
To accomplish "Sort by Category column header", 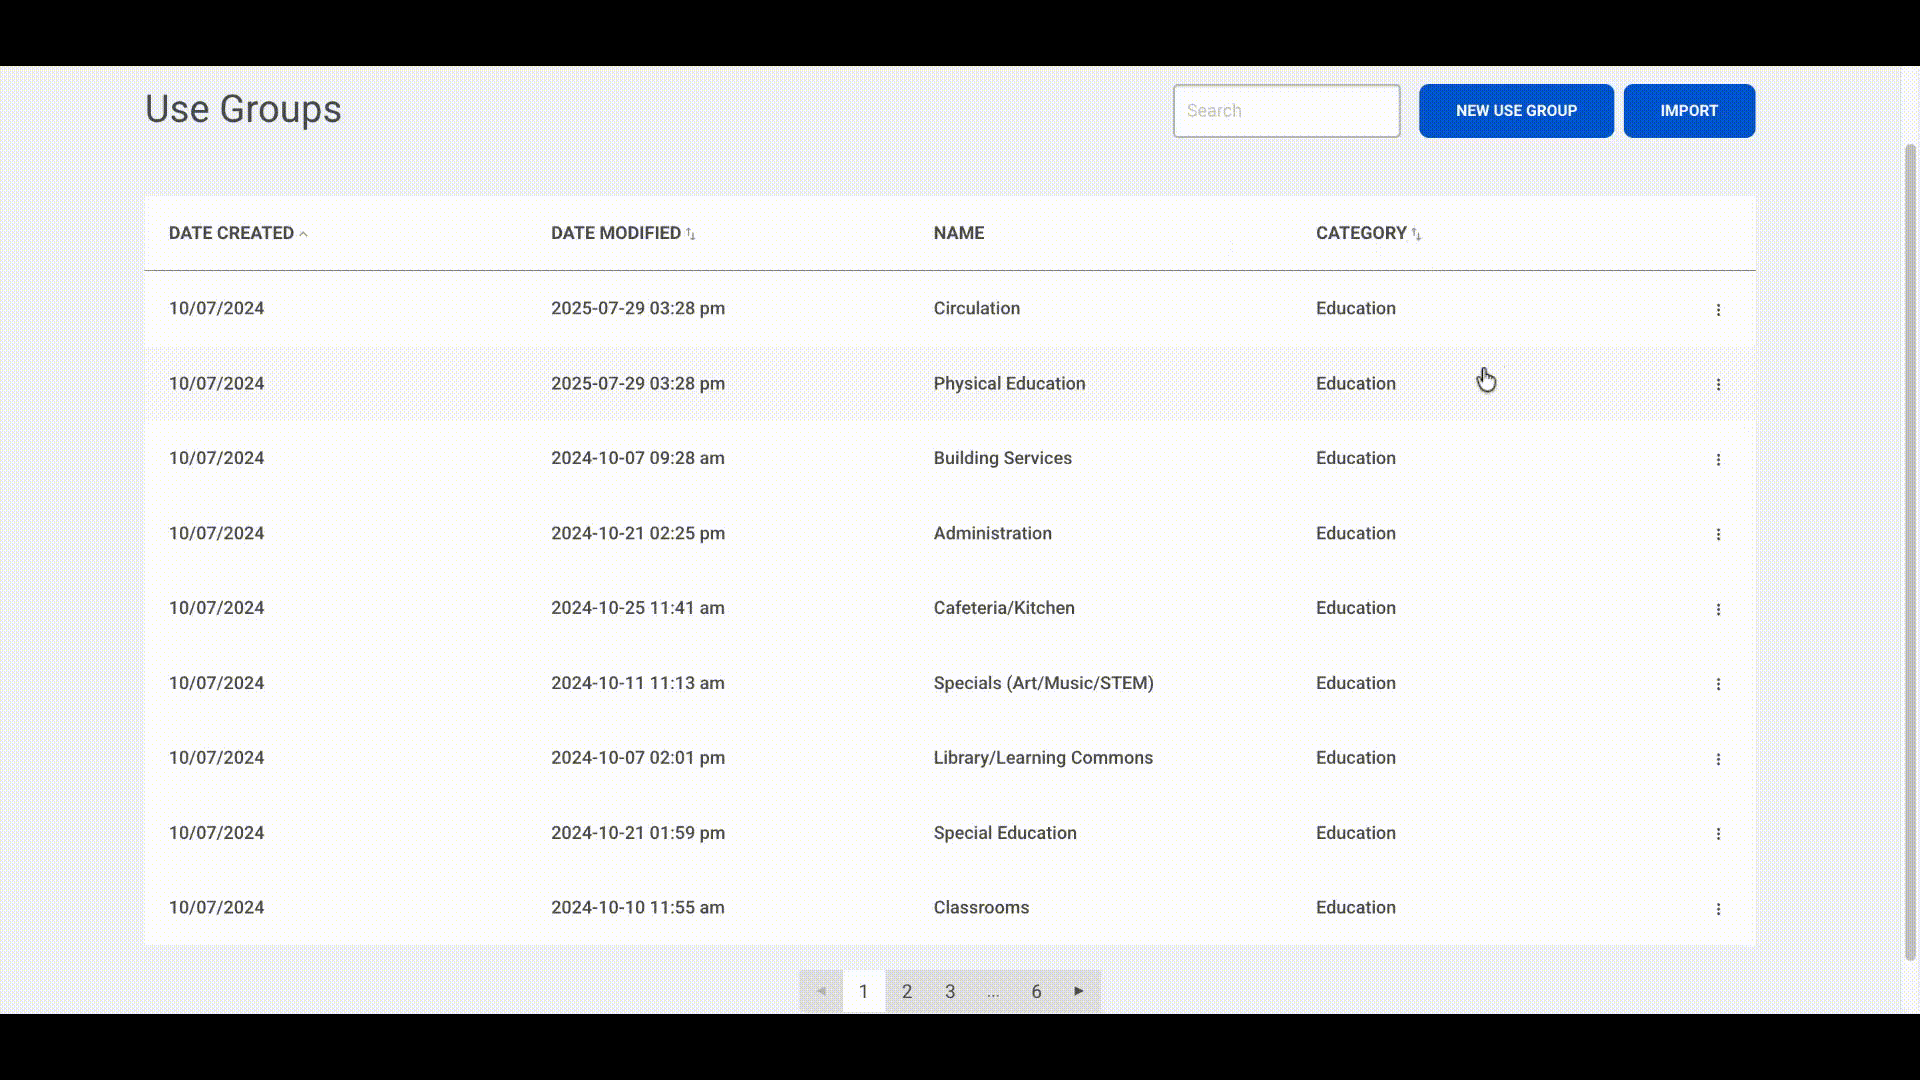I will point(1368,233).
